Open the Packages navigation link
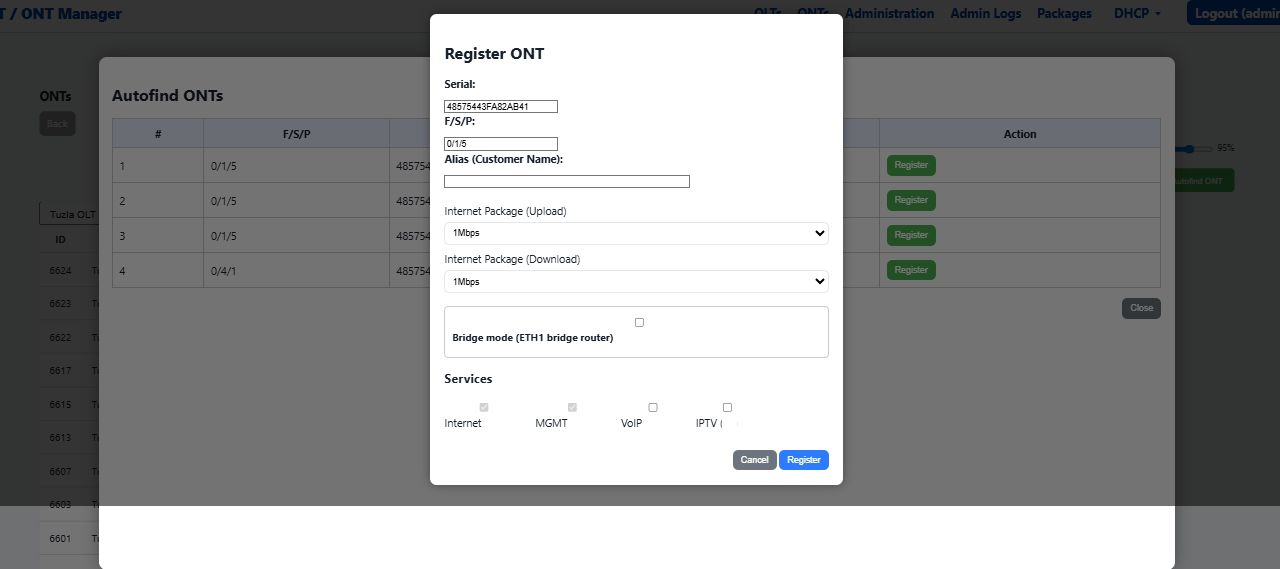1280x569 pixels. (1064, 14)
